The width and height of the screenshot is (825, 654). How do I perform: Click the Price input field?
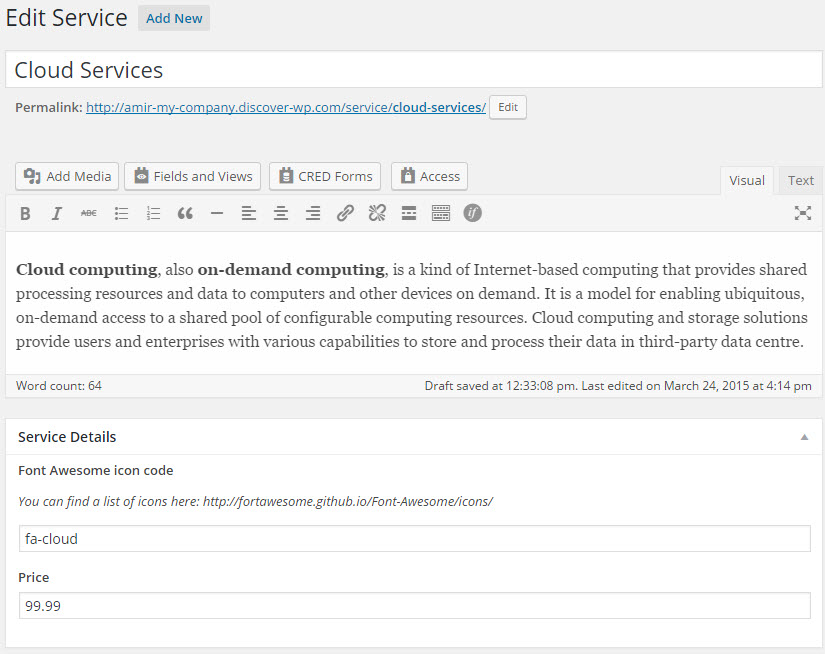click(x=414, y=606)
